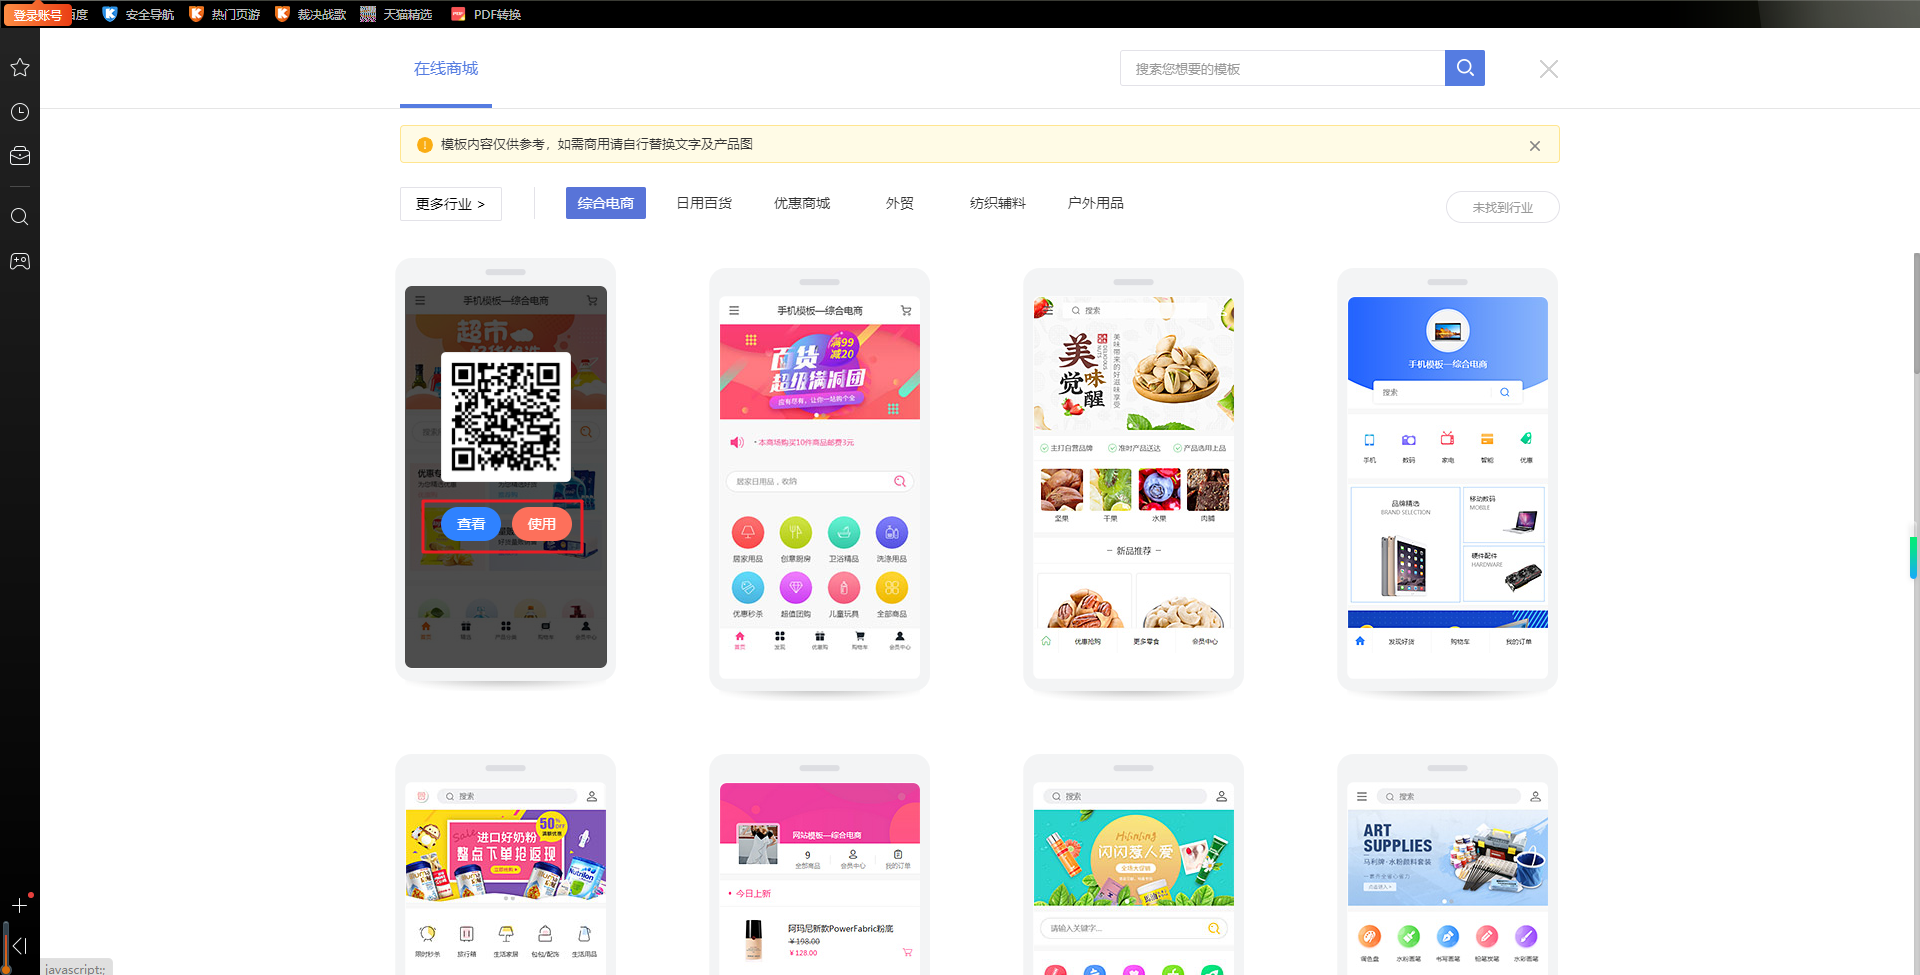Expand the 更多行业 industry list

451,204
